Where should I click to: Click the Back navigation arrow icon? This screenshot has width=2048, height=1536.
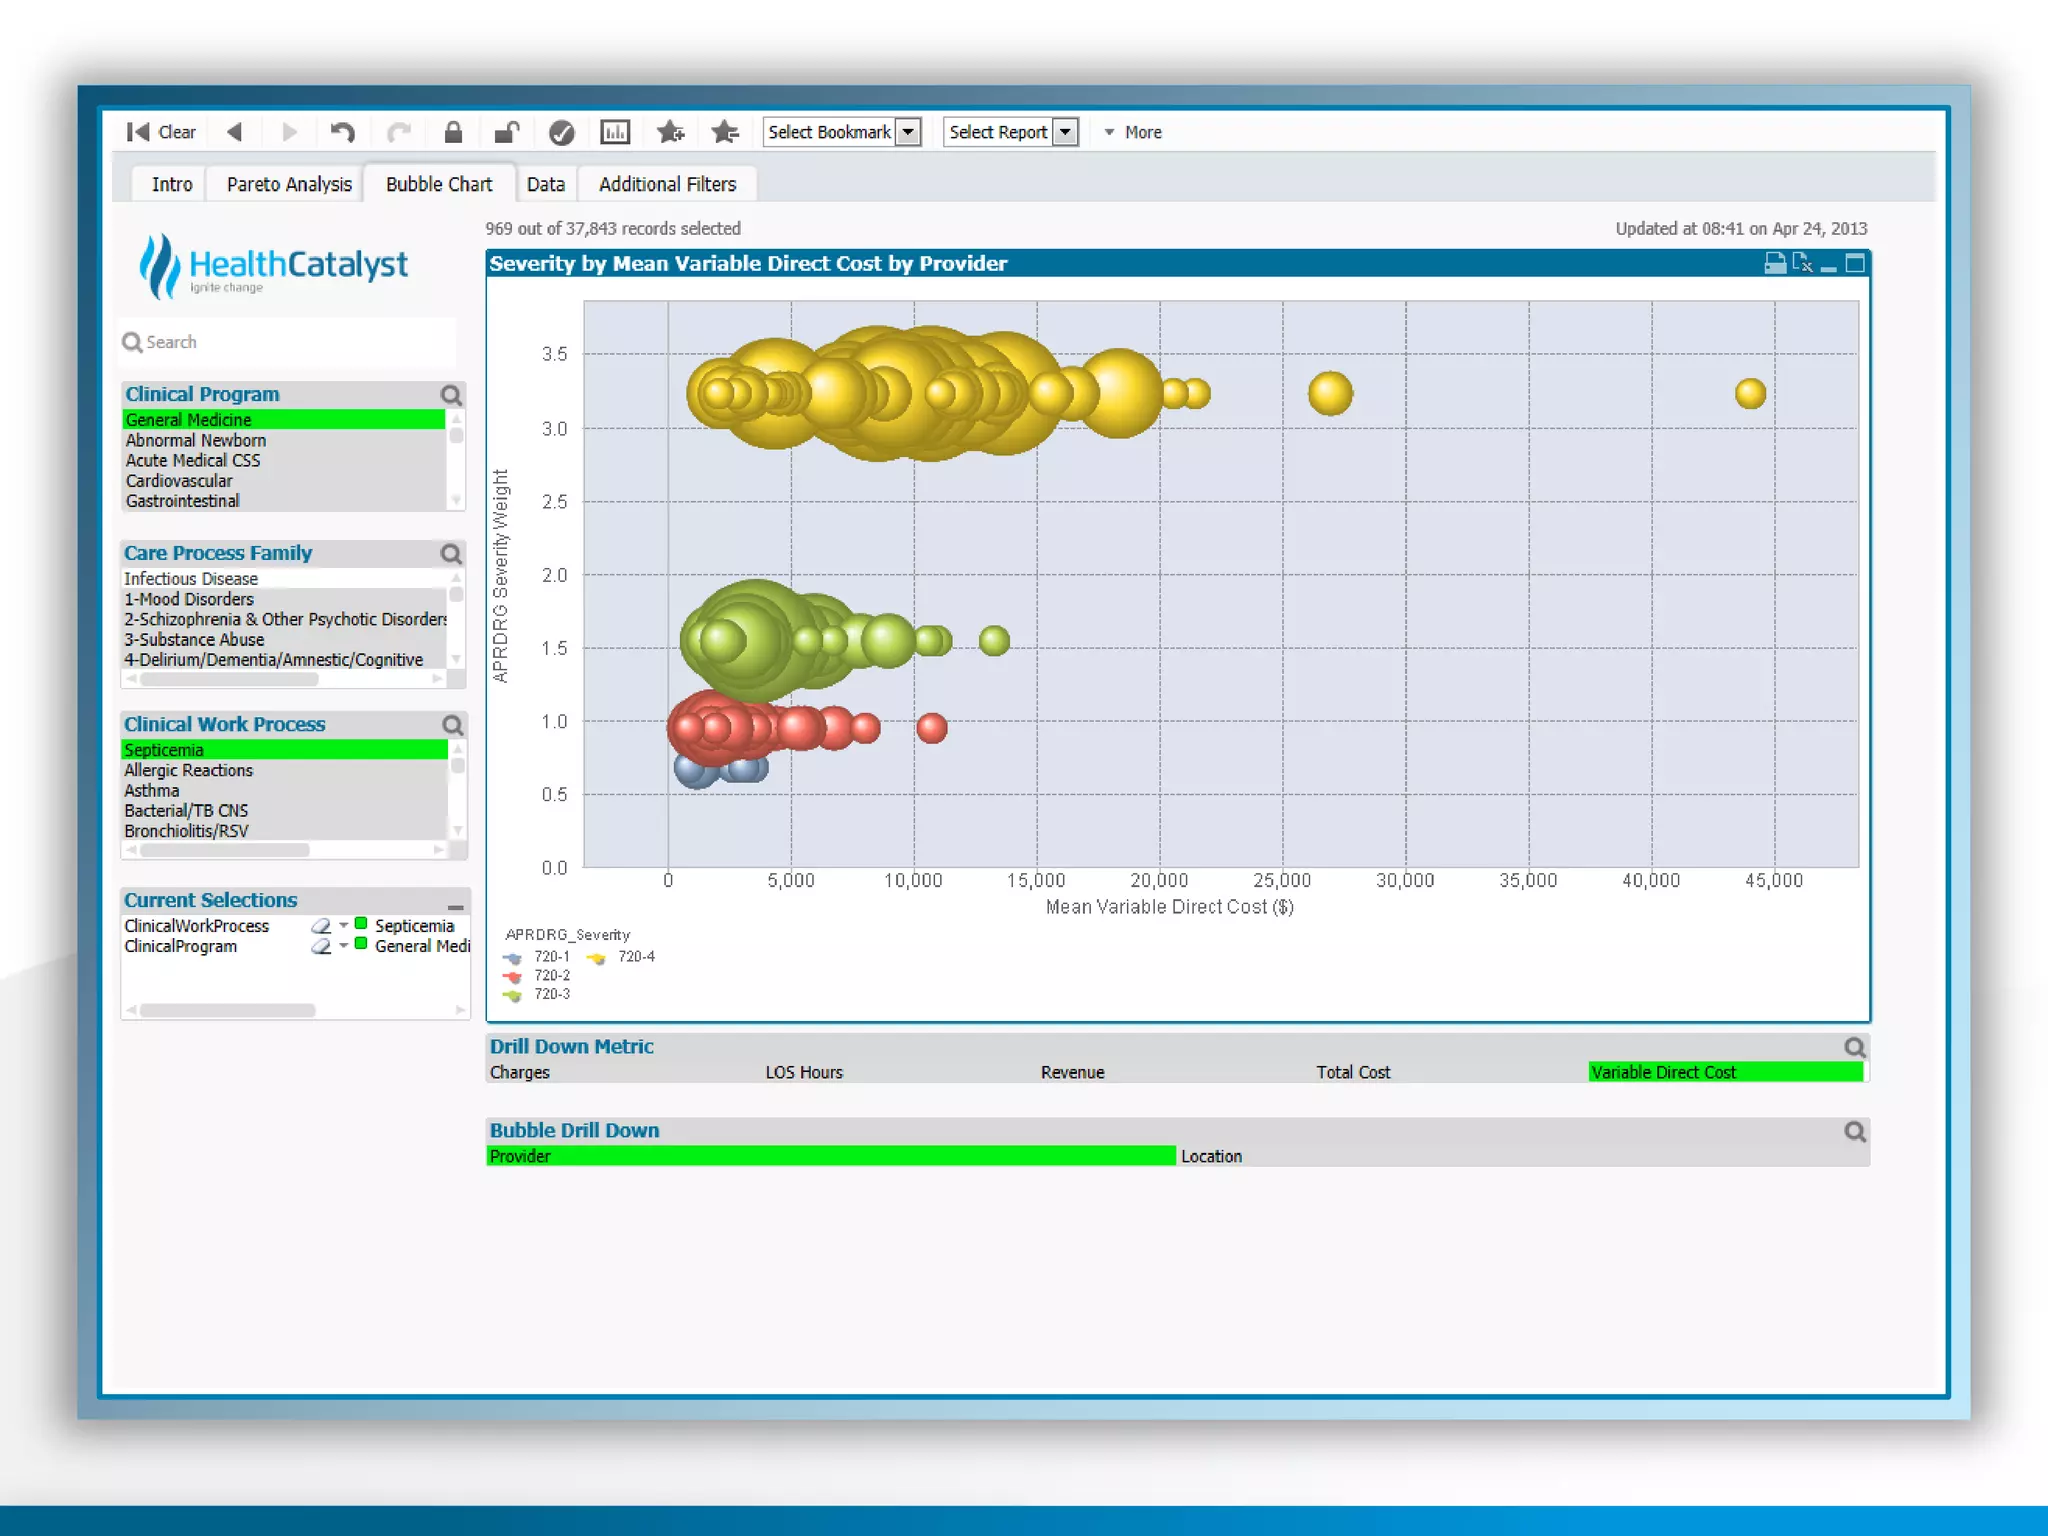click(235, 132)
